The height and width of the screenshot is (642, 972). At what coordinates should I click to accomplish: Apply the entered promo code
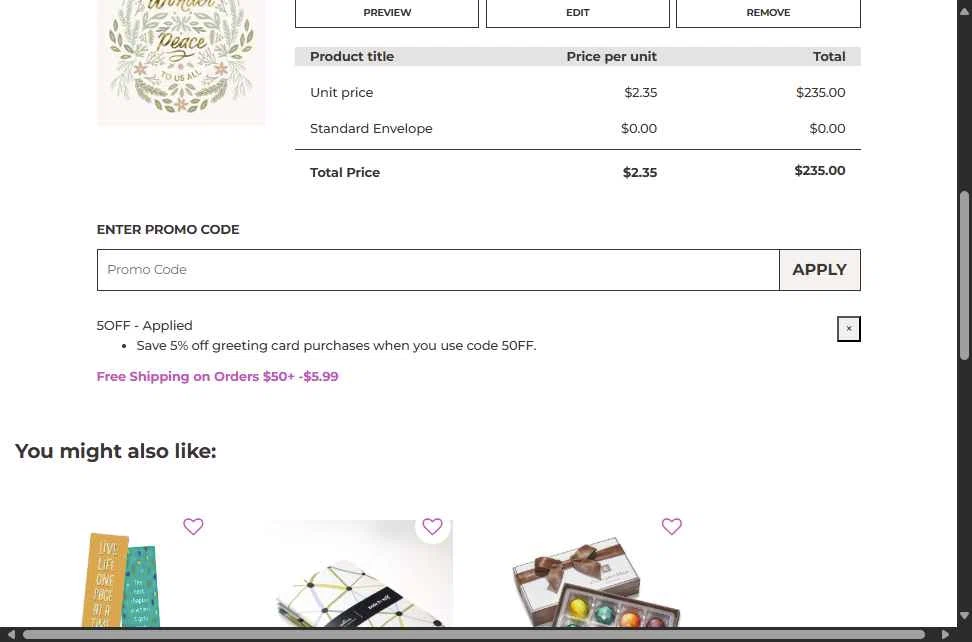[x=819, y=270]
